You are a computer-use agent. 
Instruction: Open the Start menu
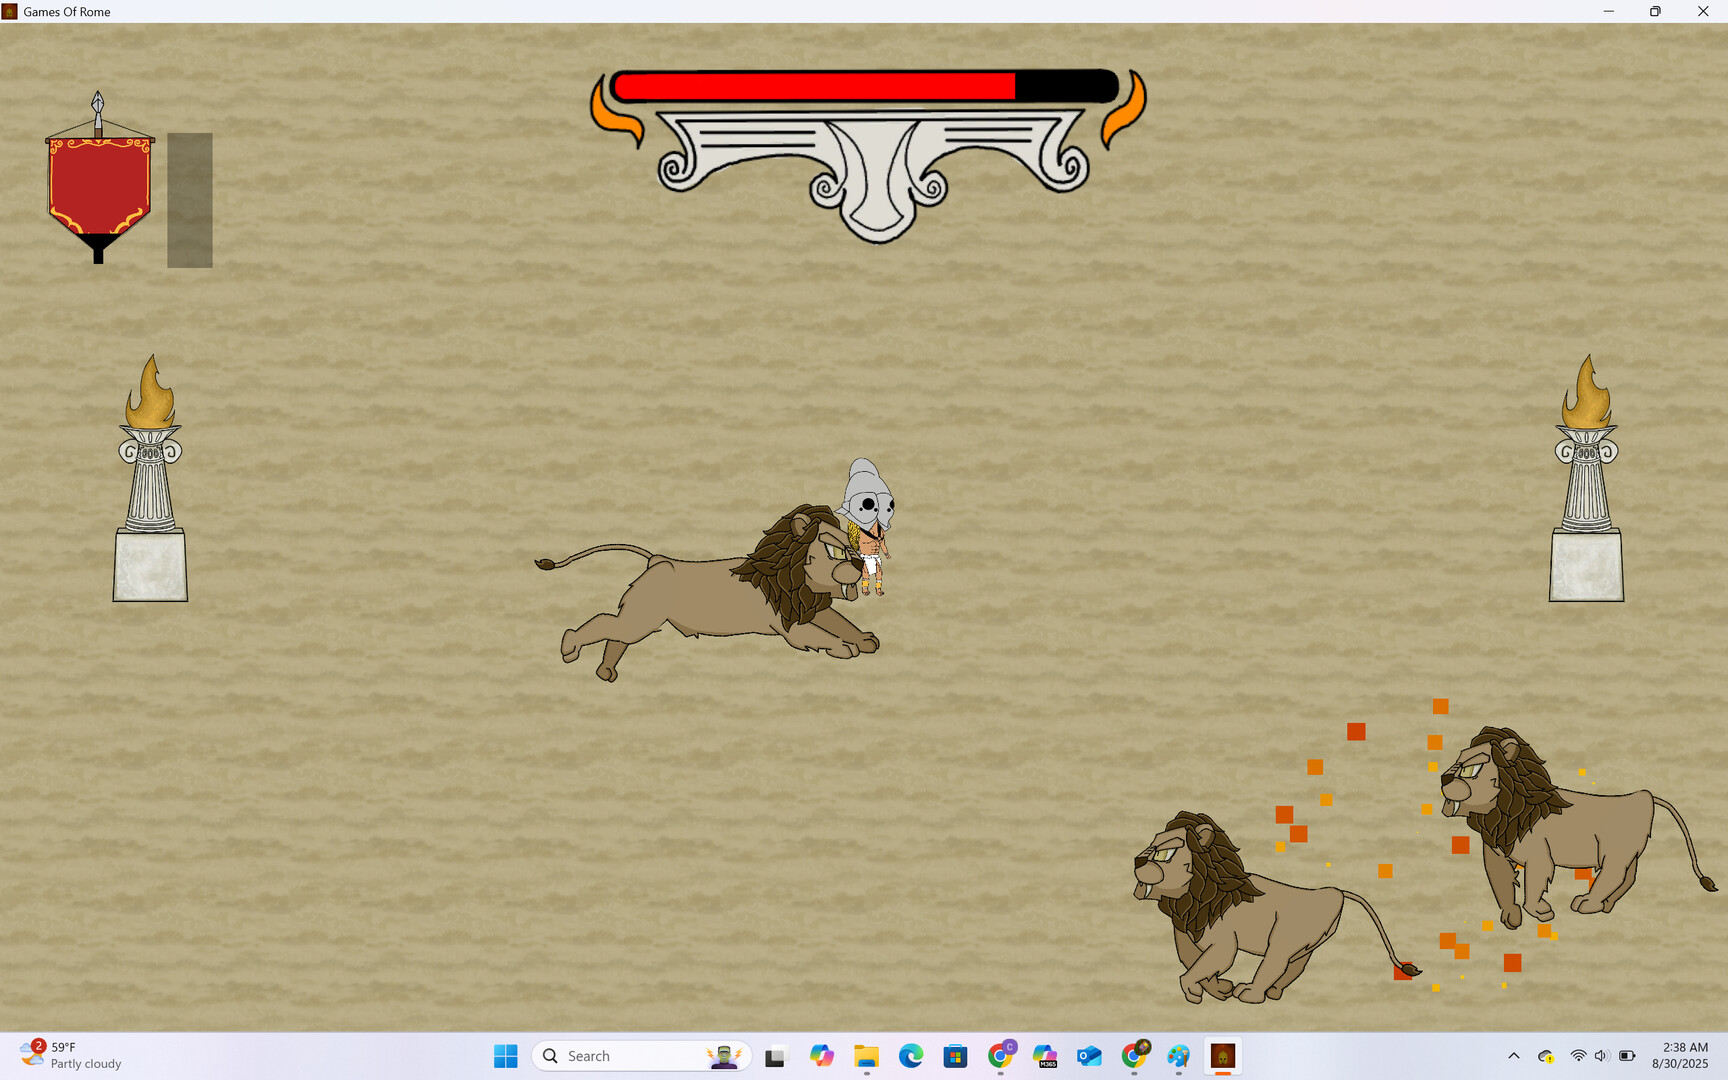click(505, 1056)
